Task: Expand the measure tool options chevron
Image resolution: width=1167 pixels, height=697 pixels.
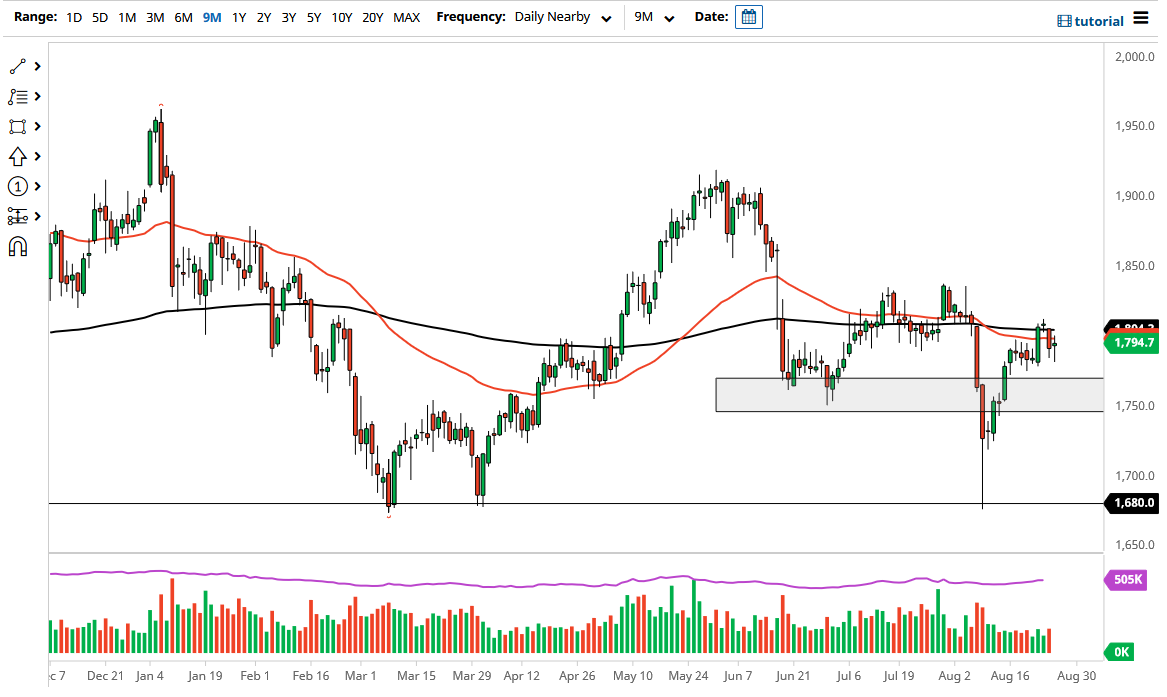Action: (37, 216)
